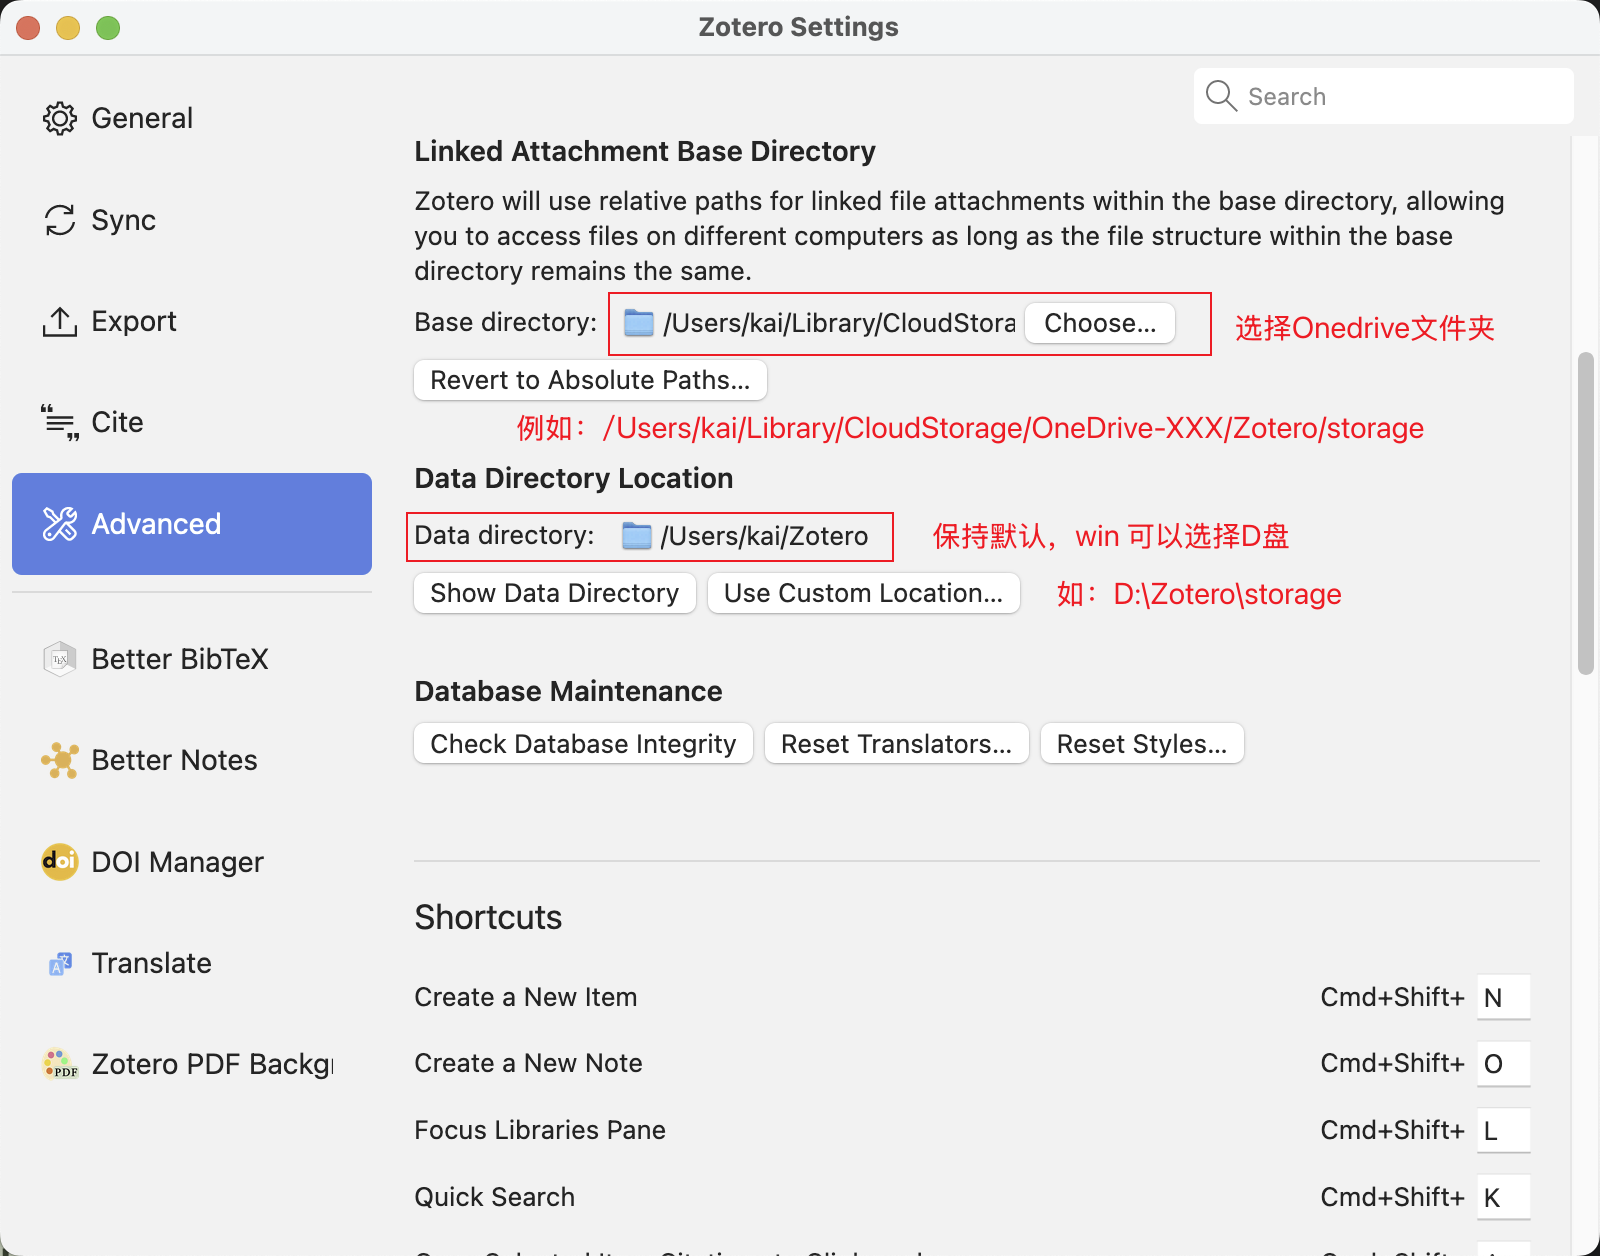Click the General gear icon

pos(60,118)
